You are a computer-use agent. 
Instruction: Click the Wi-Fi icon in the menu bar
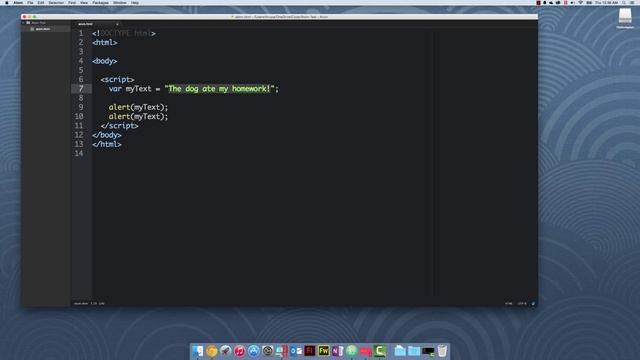(580, 2)
